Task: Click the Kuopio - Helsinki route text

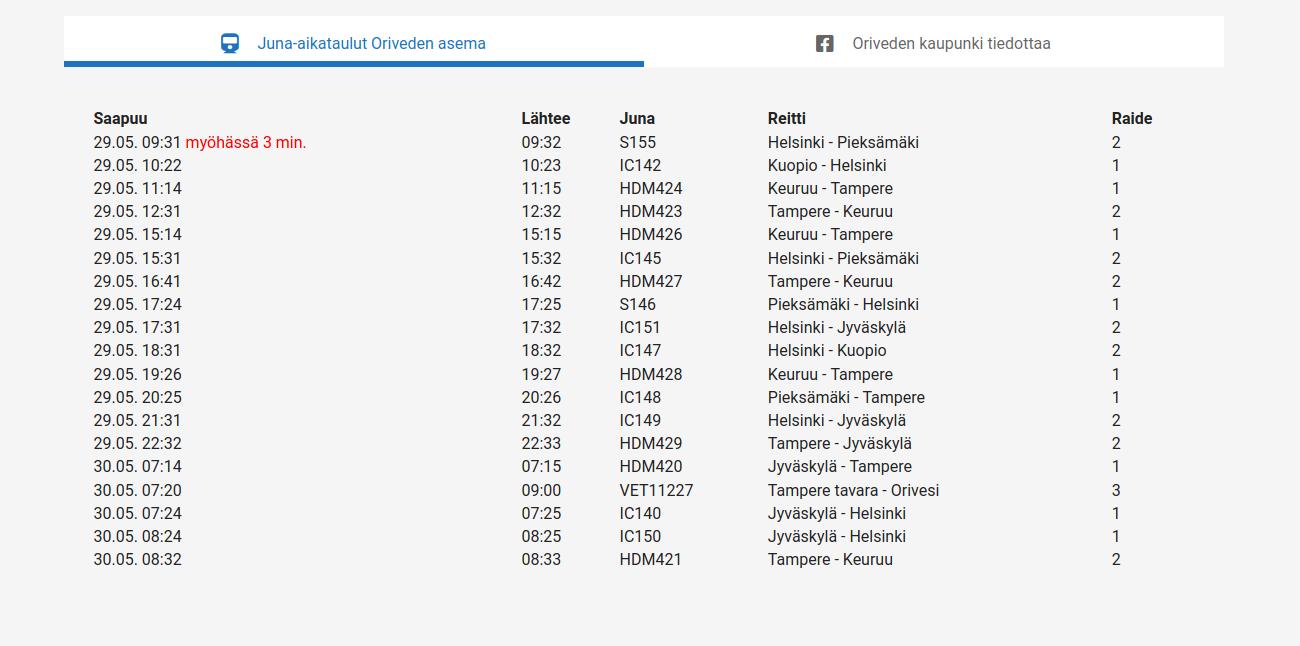Action: pos(827,166)
